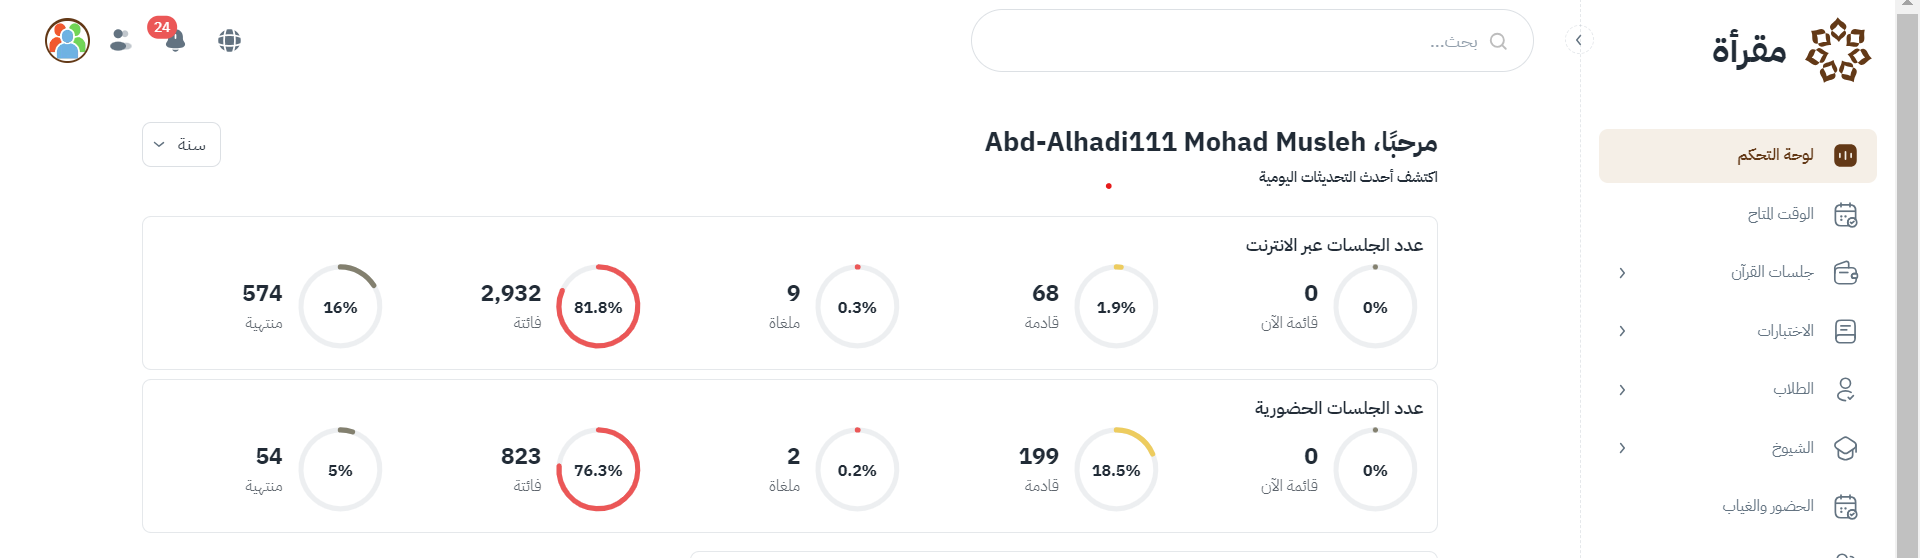Click the 81.8% missed sessions progress ring
This screenshot has height=558, width=1920.
point(598,307)
